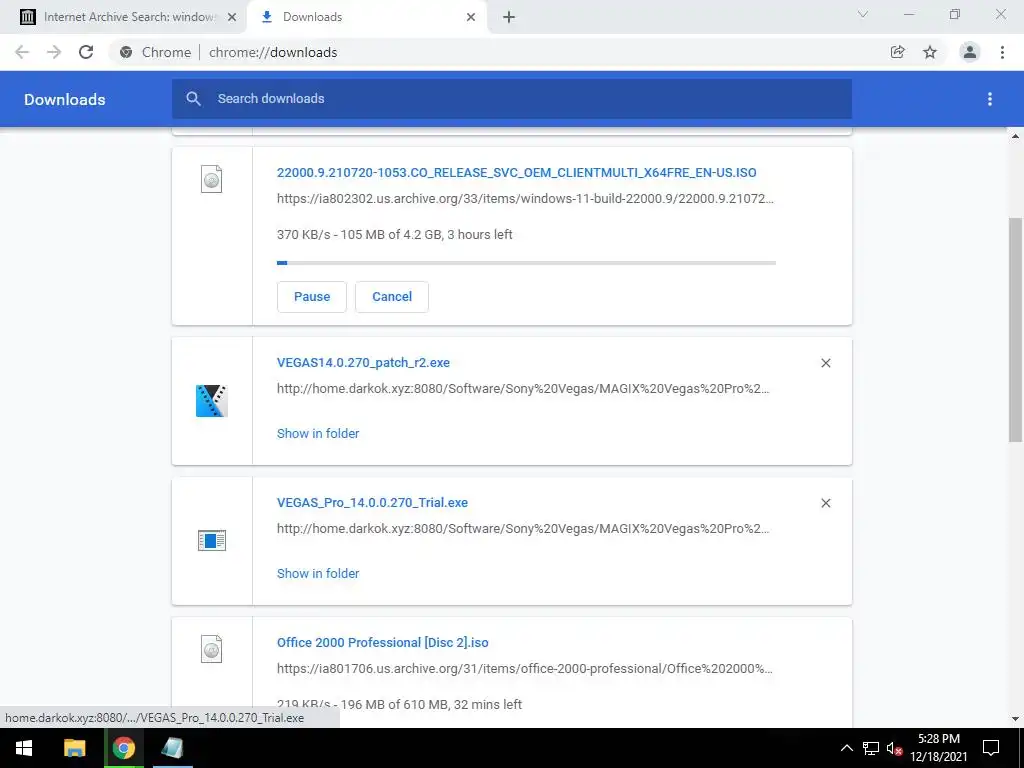Click the Office 2000 ISO disc icon
The height and width of the screenshot is (768, 1024).
click(x=212, y=649)
